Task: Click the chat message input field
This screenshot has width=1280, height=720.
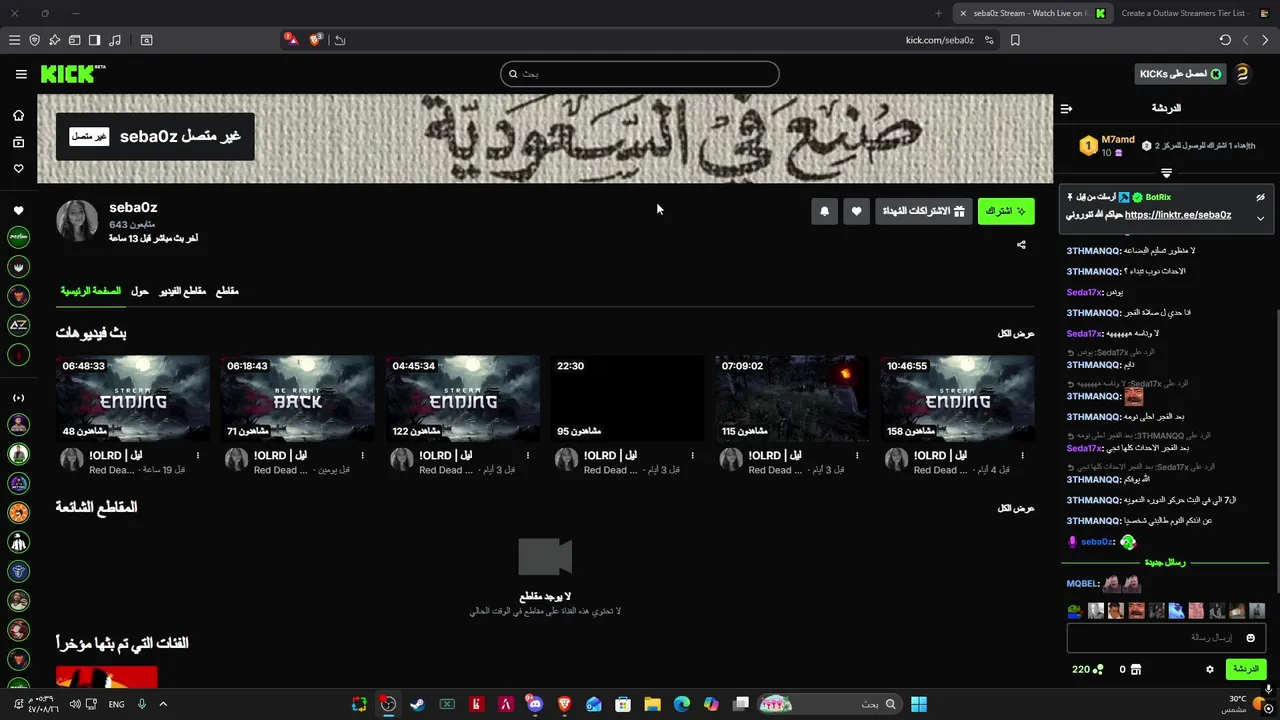Action: pyautogui.click(x=1166, y=637)
